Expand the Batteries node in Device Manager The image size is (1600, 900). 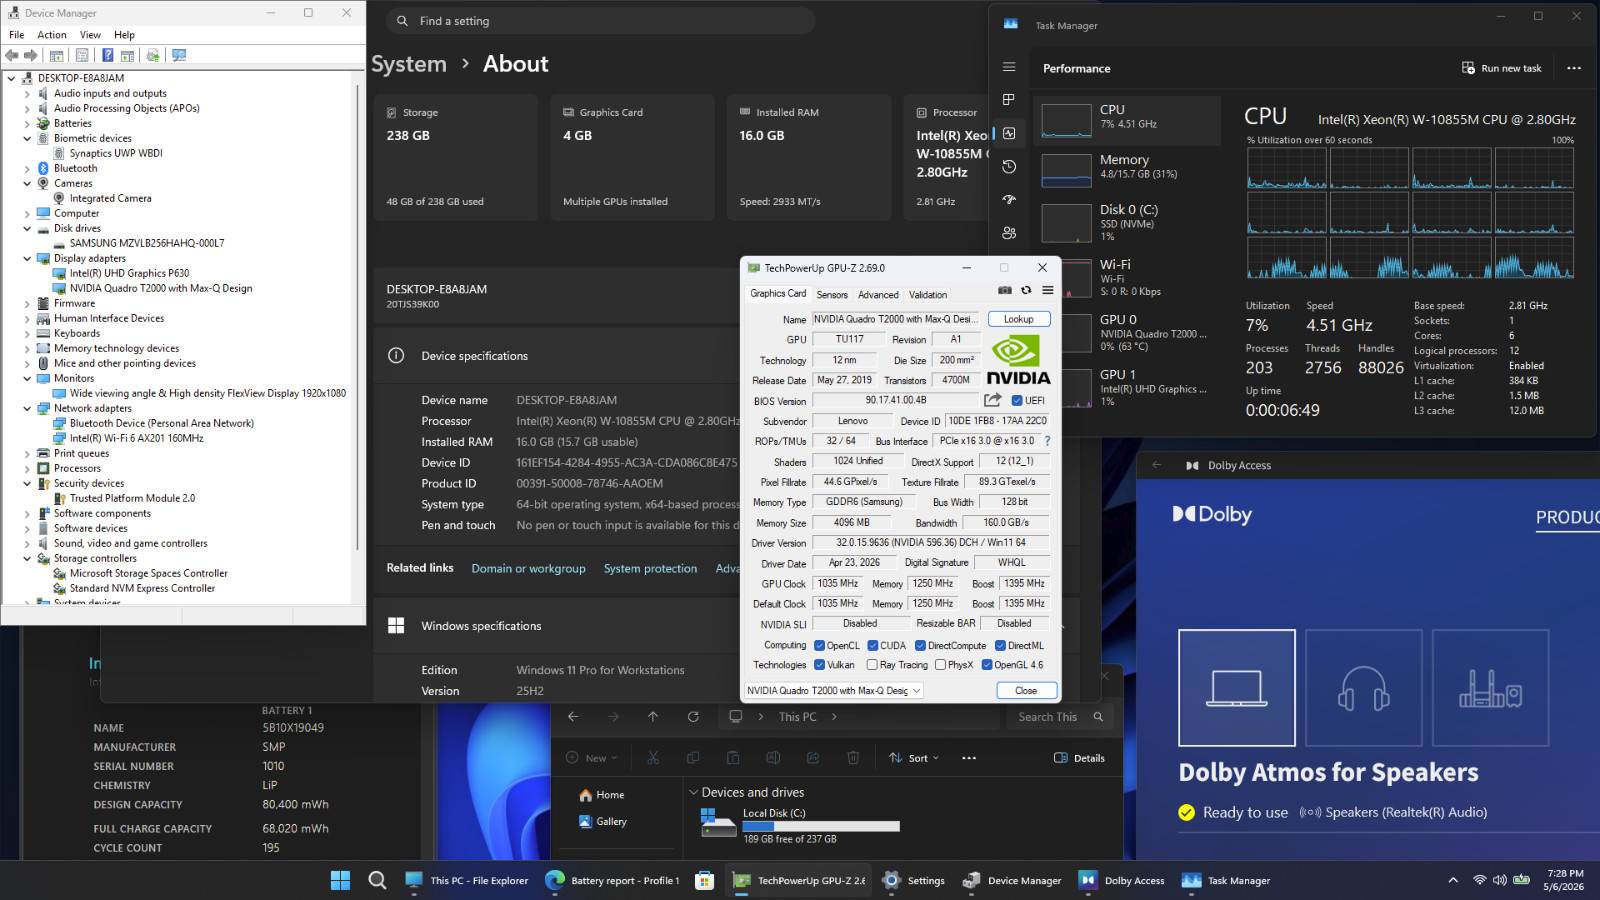point(27,124)
